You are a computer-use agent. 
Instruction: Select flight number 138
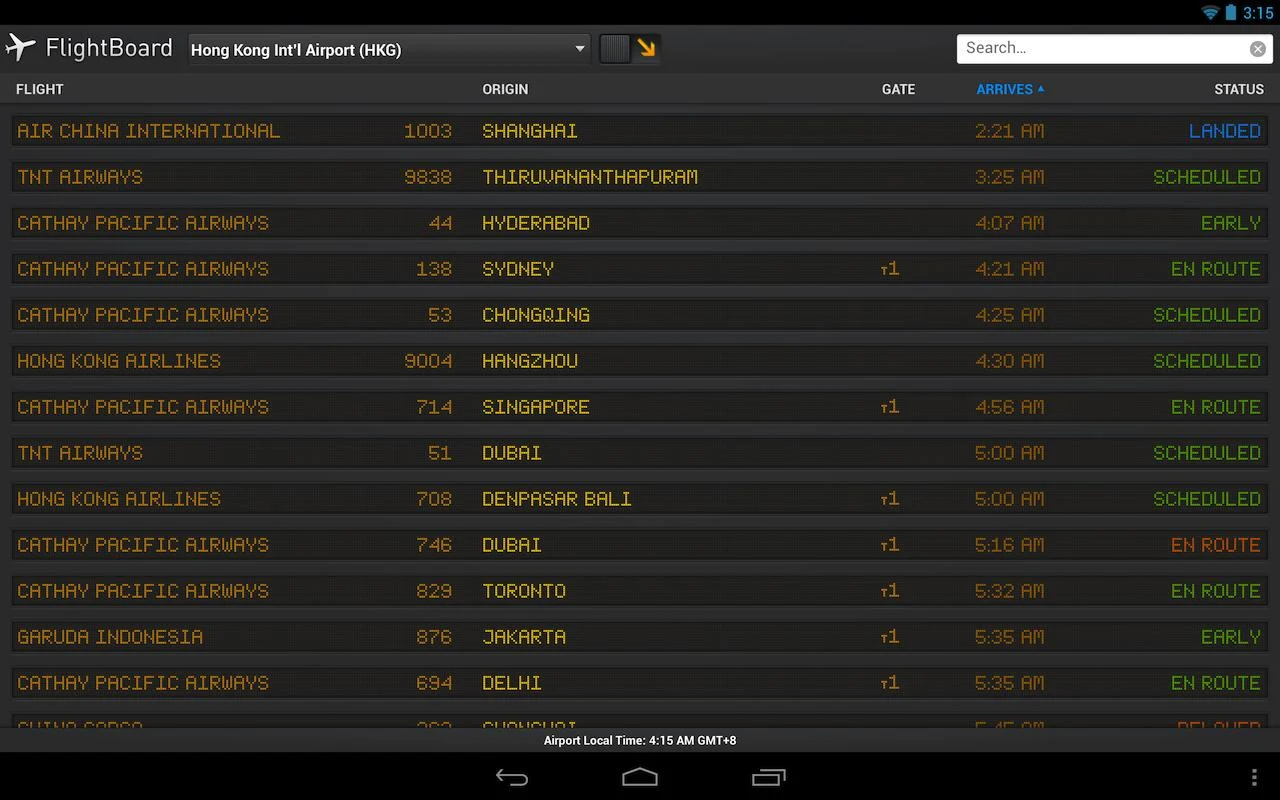pyautogui.click(x=434, y=269)
